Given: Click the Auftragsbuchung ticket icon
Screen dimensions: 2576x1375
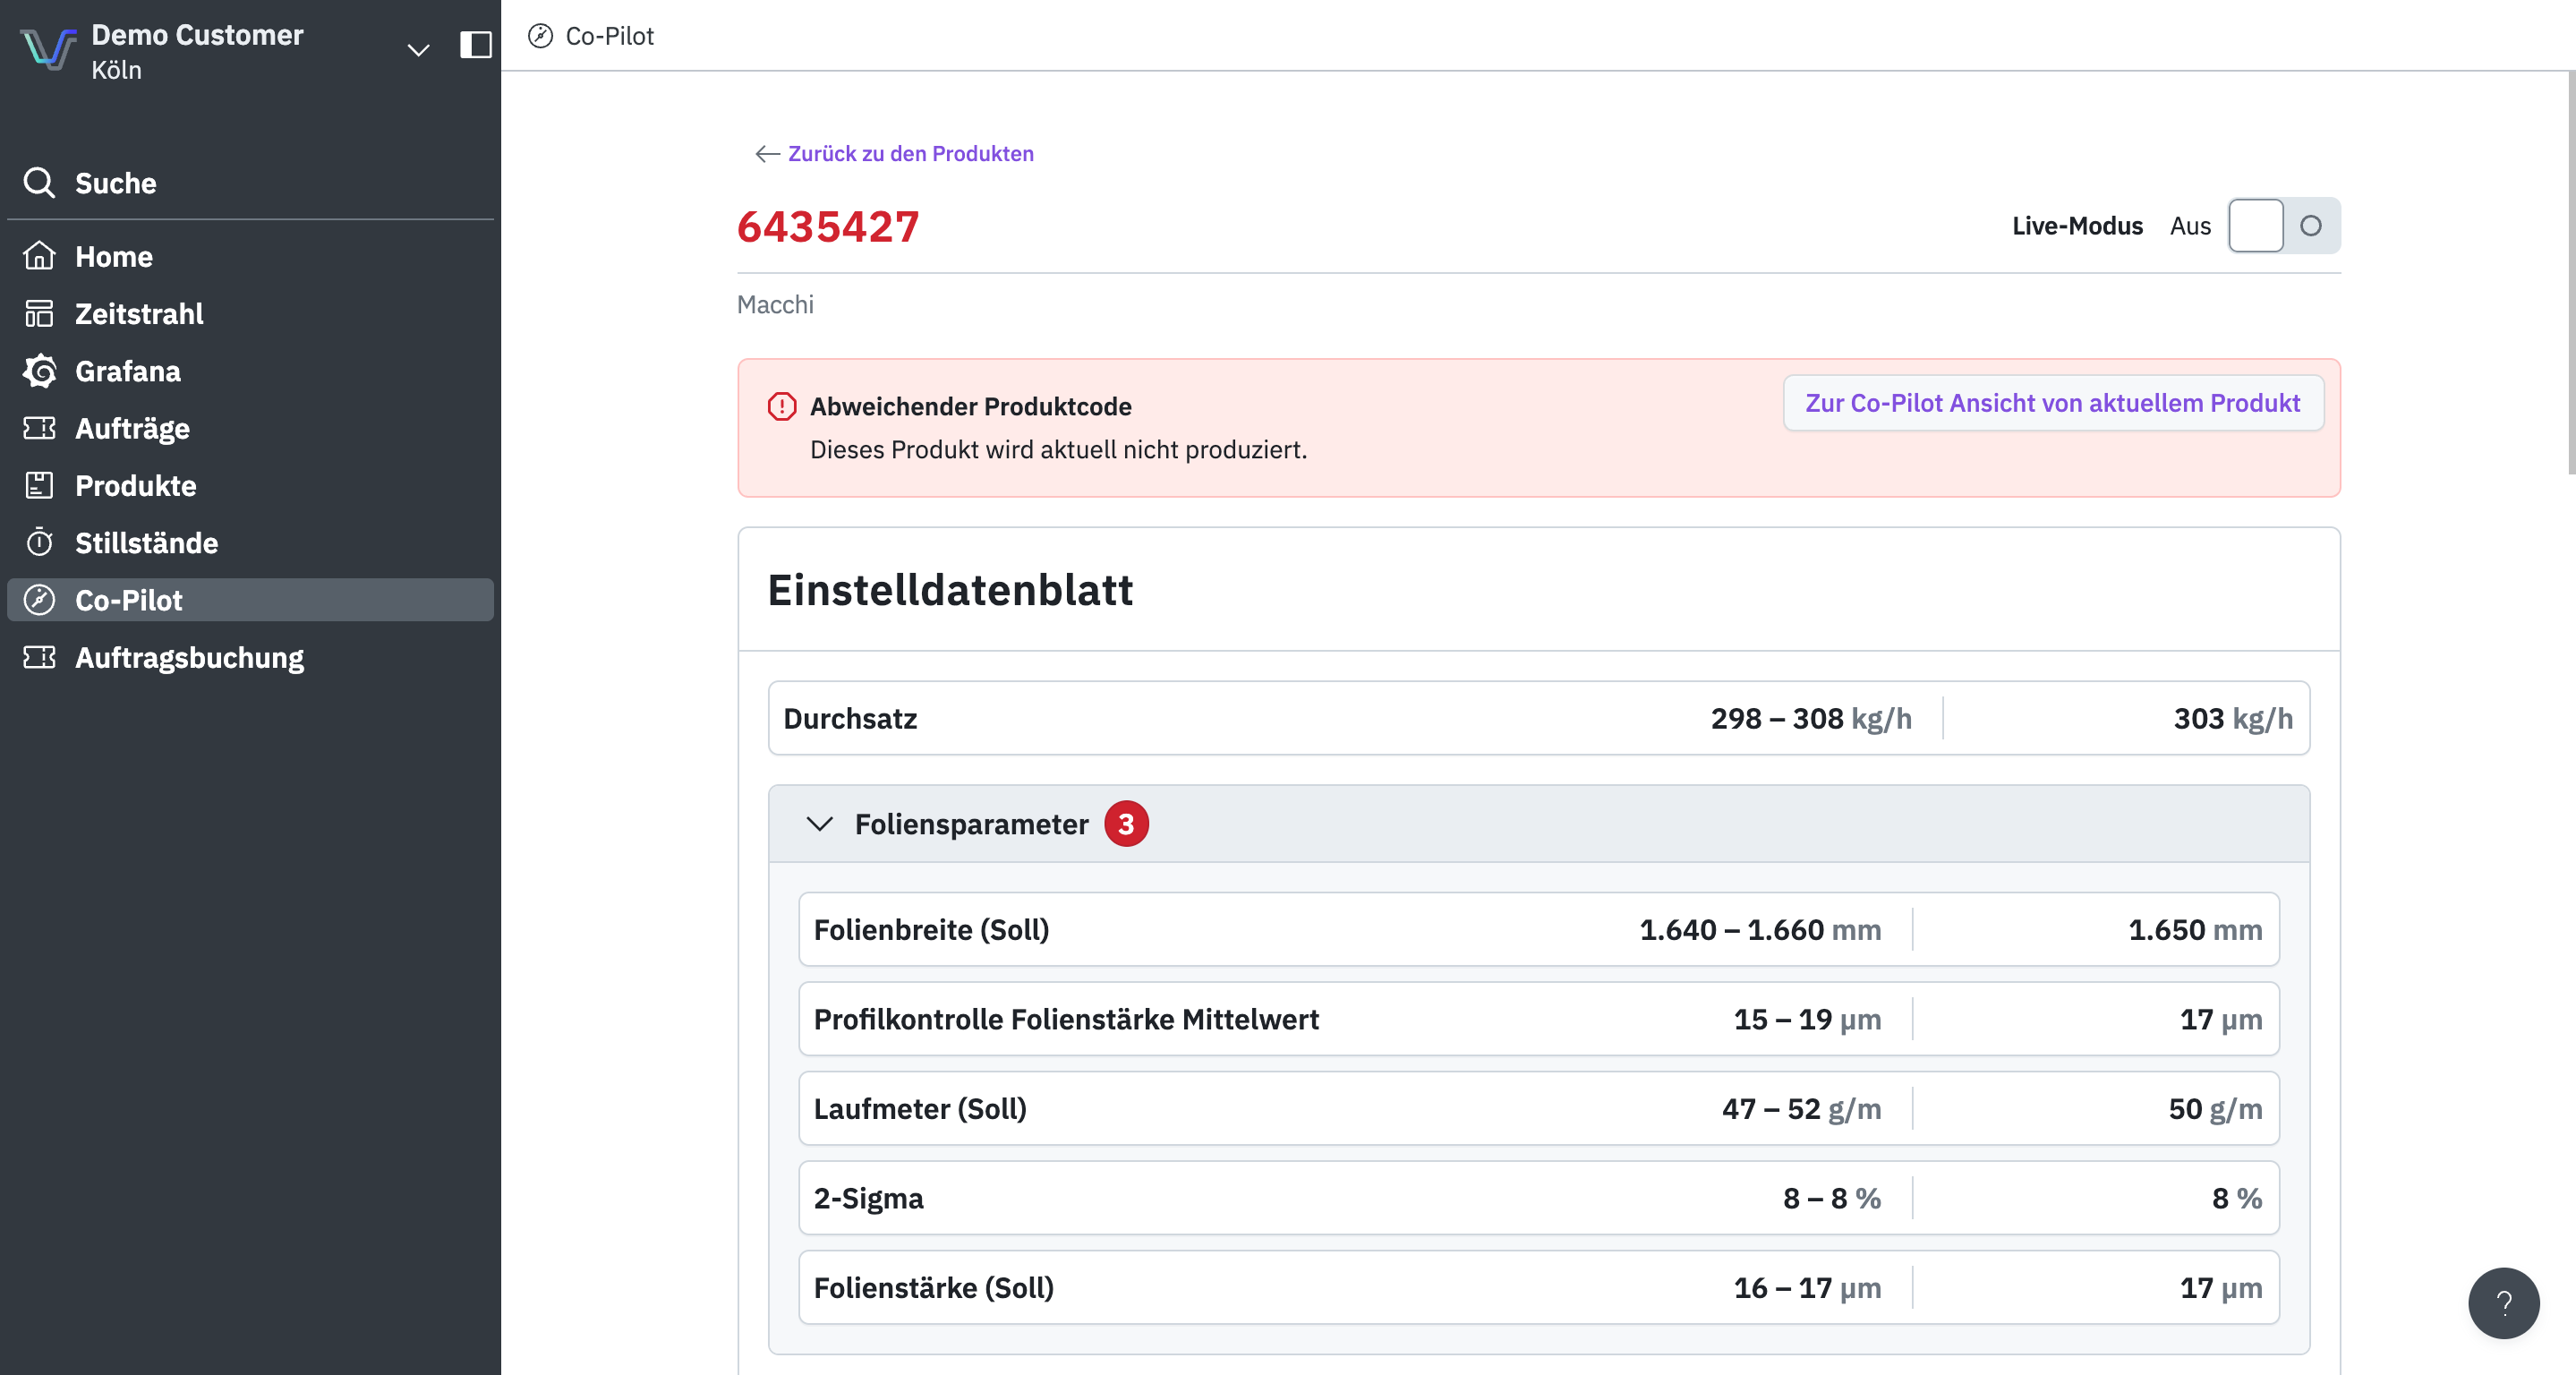Looking at the screenshot, I should click(x=39, y=657).
